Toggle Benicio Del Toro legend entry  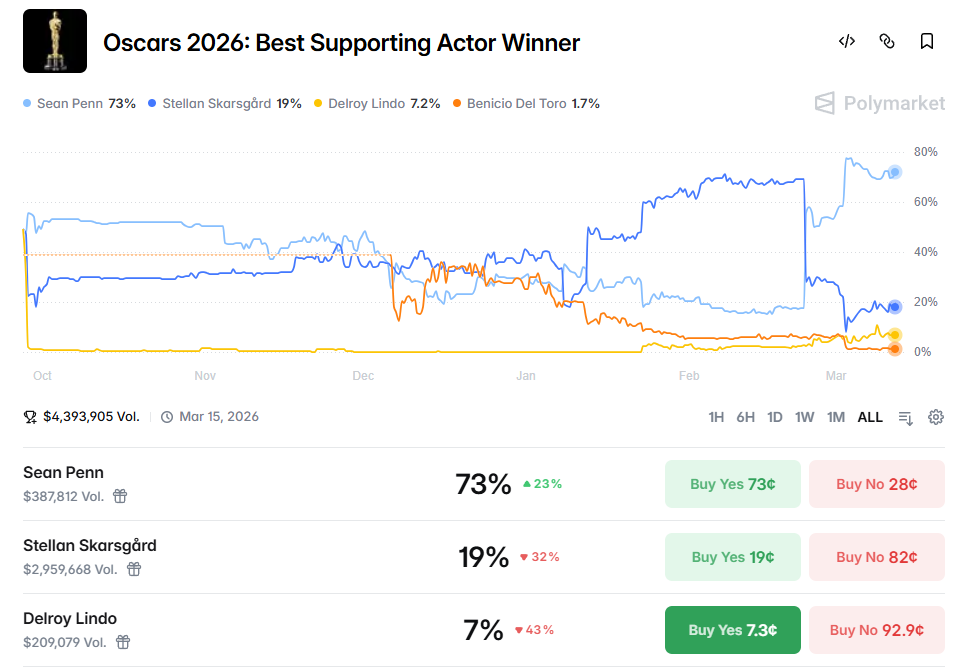[526, 103]
